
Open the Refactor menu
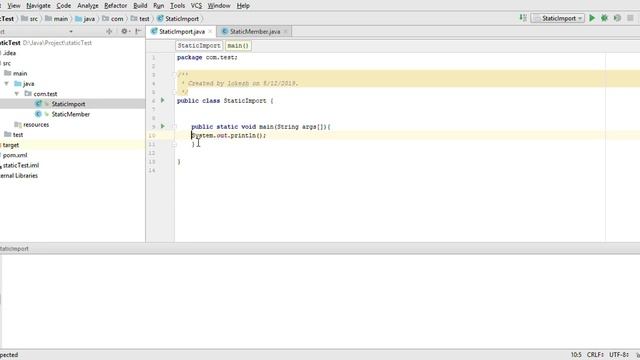116,6
